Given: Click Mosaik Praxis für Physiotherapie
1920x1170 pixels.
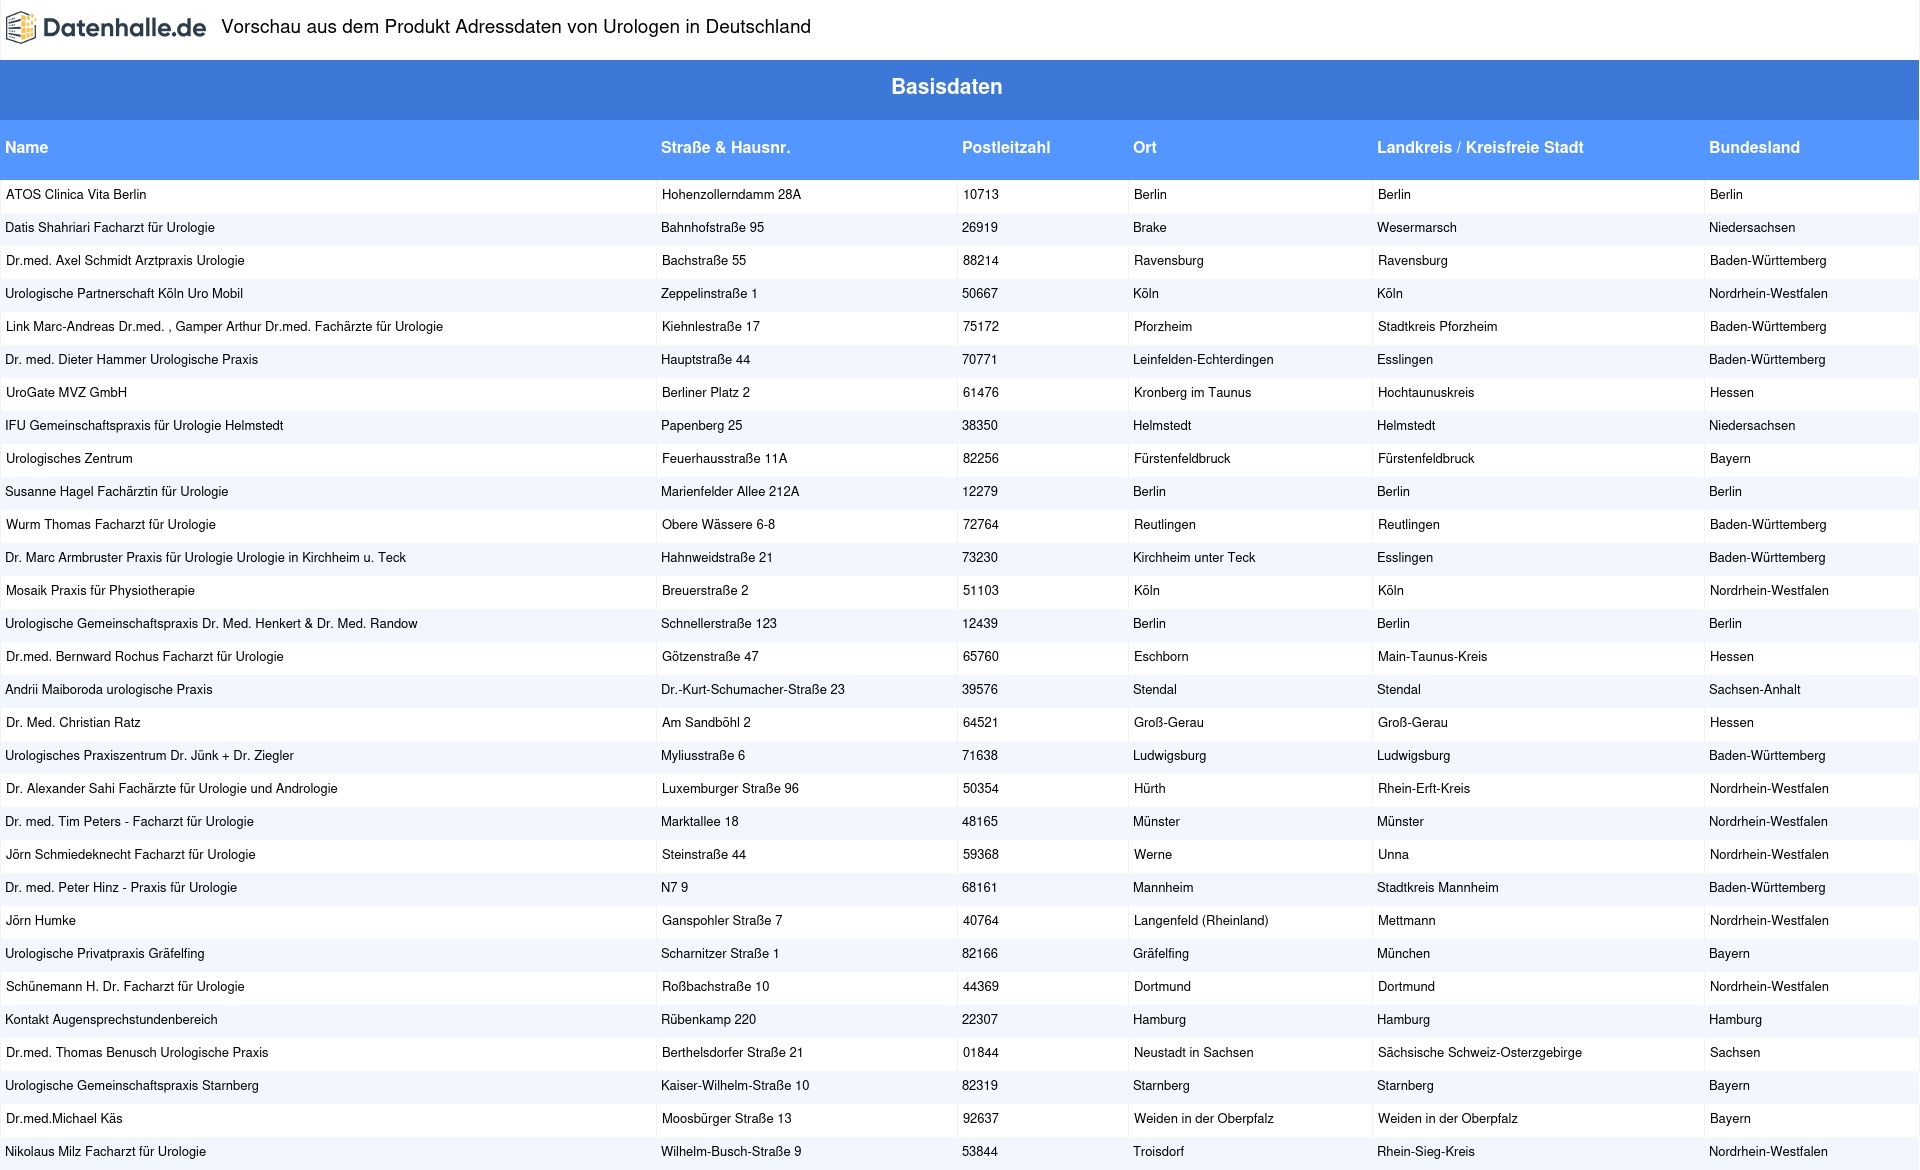Looking at the screenshot, I should point(100,590).
